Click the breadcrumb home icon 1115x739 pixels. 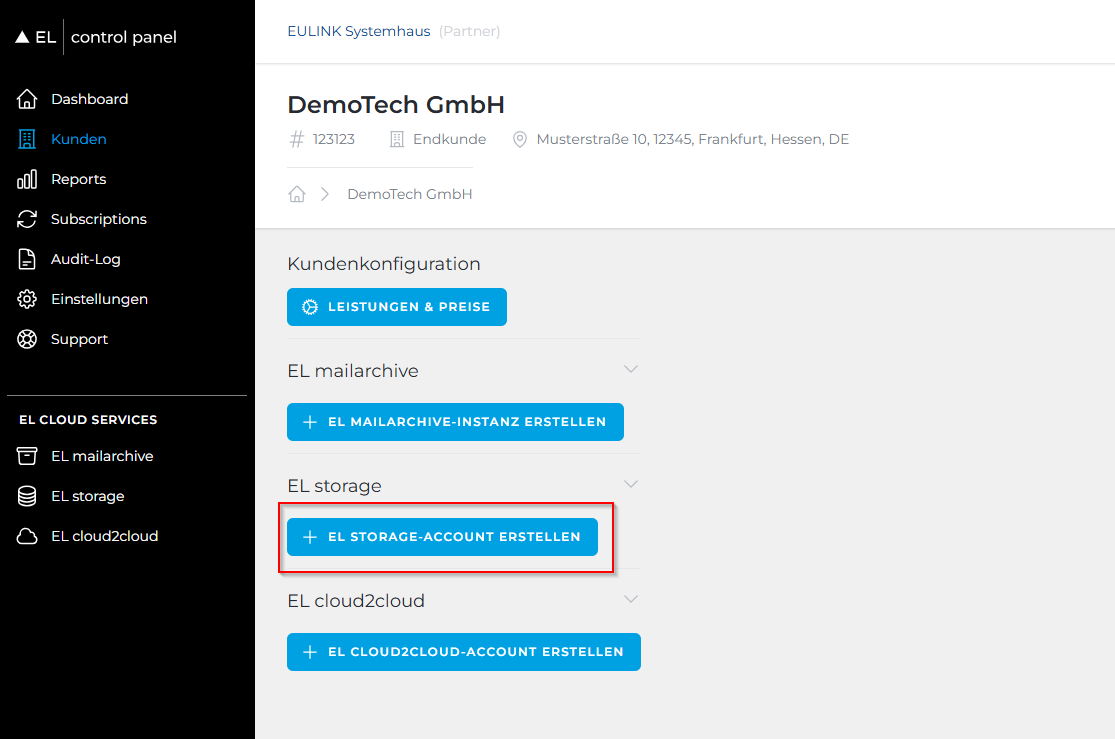pos(297,194)
